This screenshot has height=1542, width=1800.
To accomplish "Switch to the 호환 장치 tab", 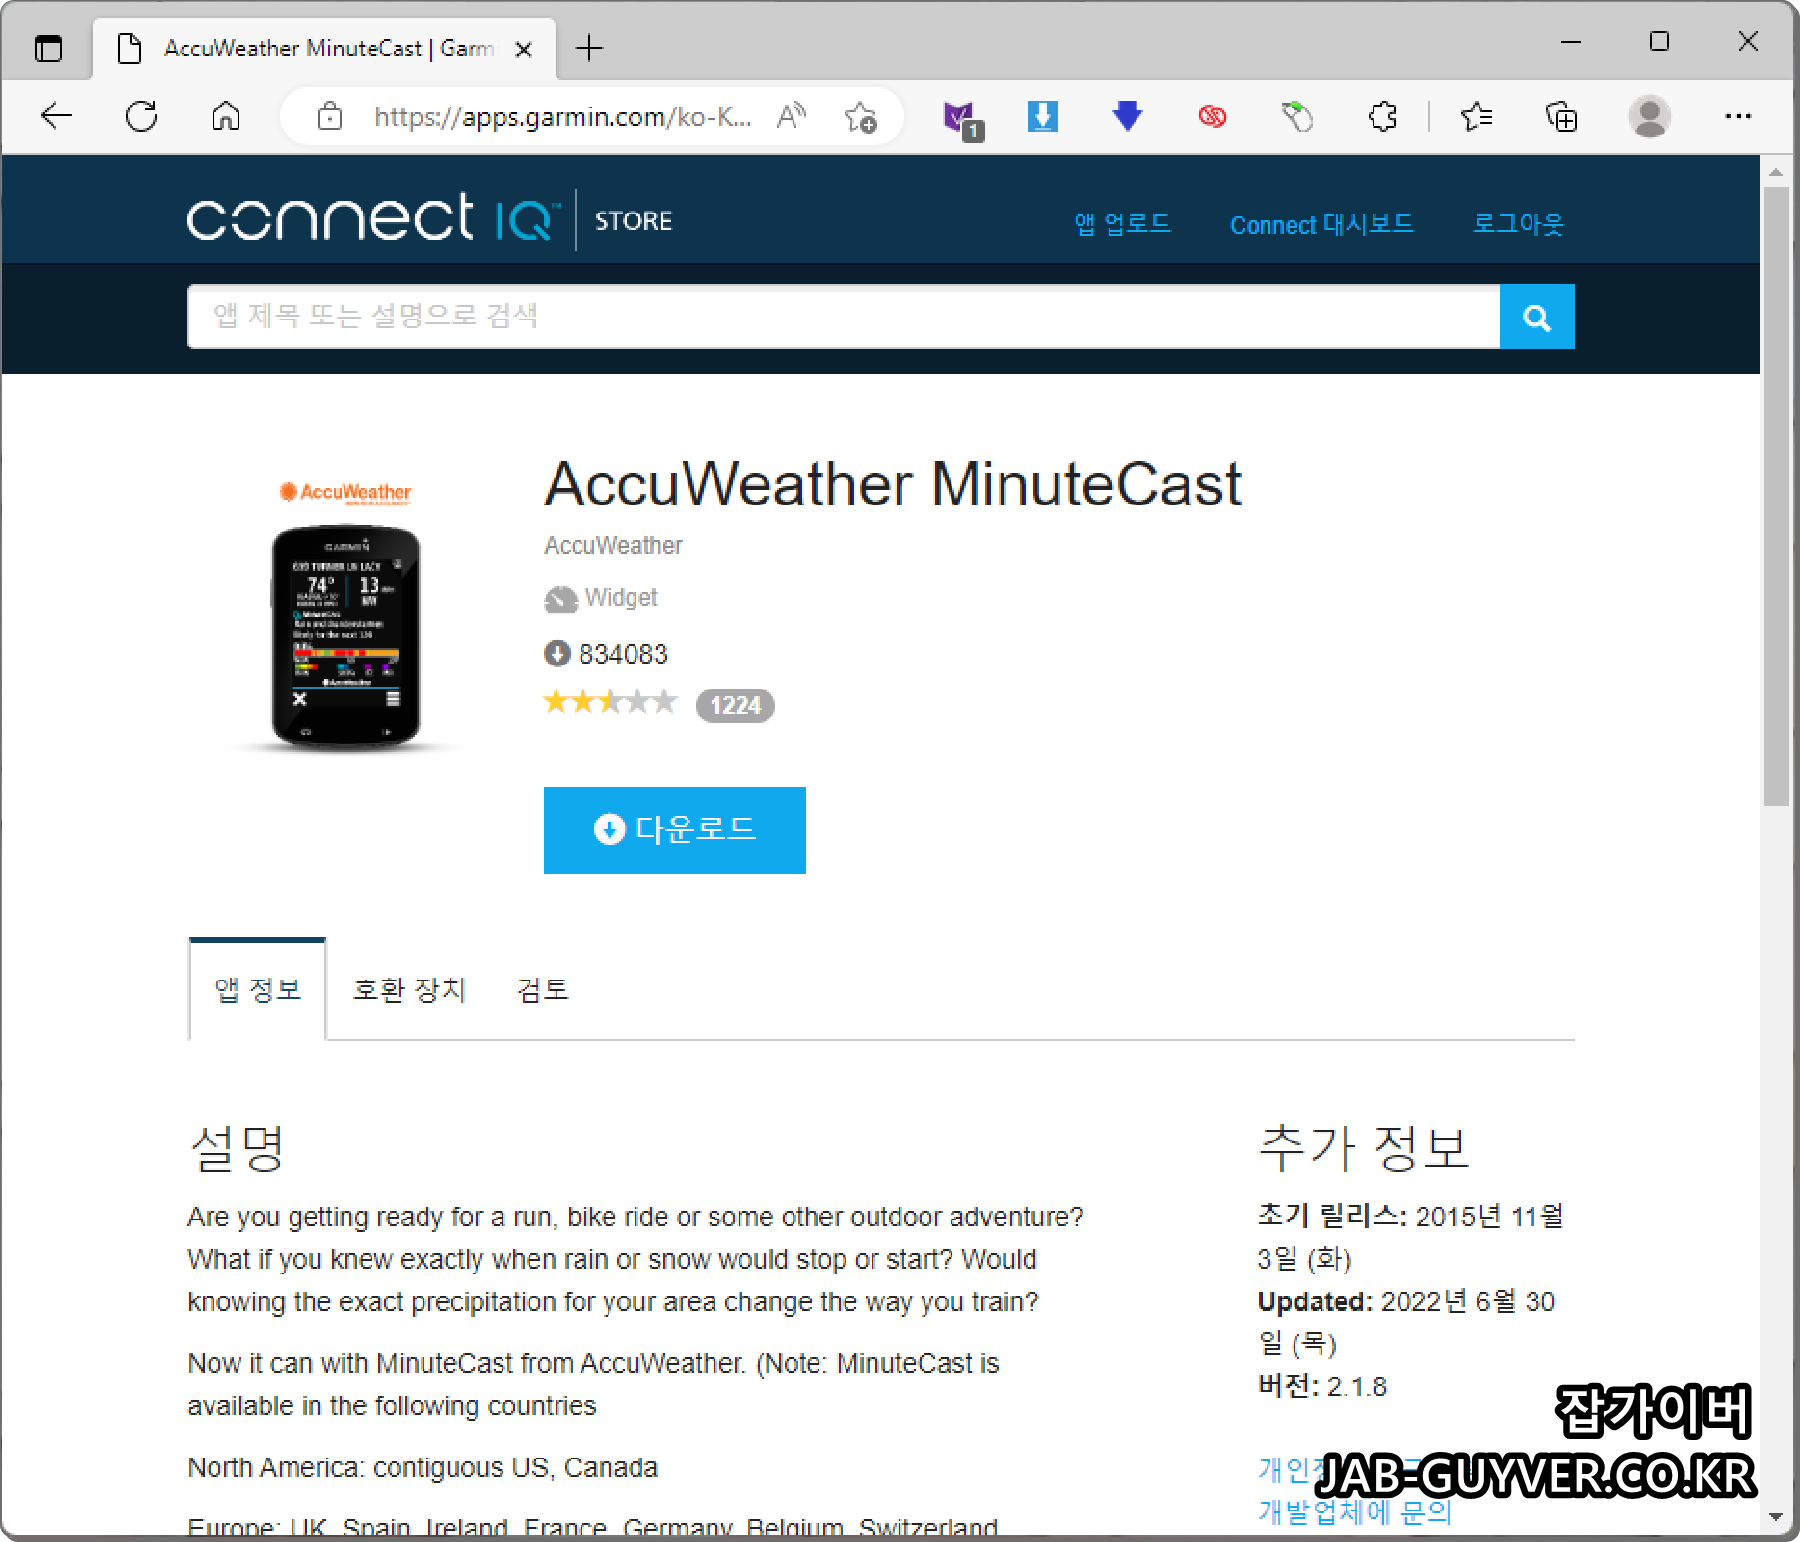I will tap(410, 990).
